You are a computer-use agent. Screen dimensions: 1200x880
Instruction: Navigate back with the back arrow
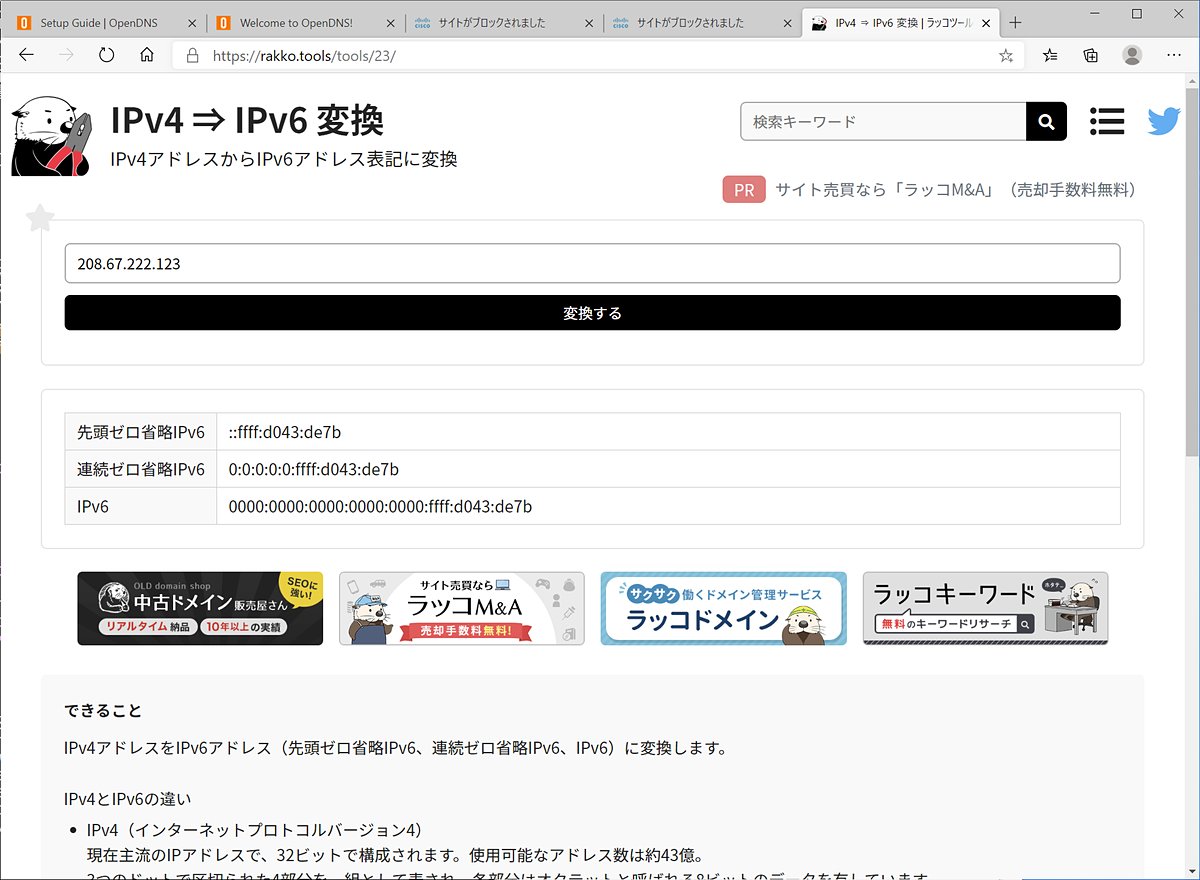tap(26, 55)
